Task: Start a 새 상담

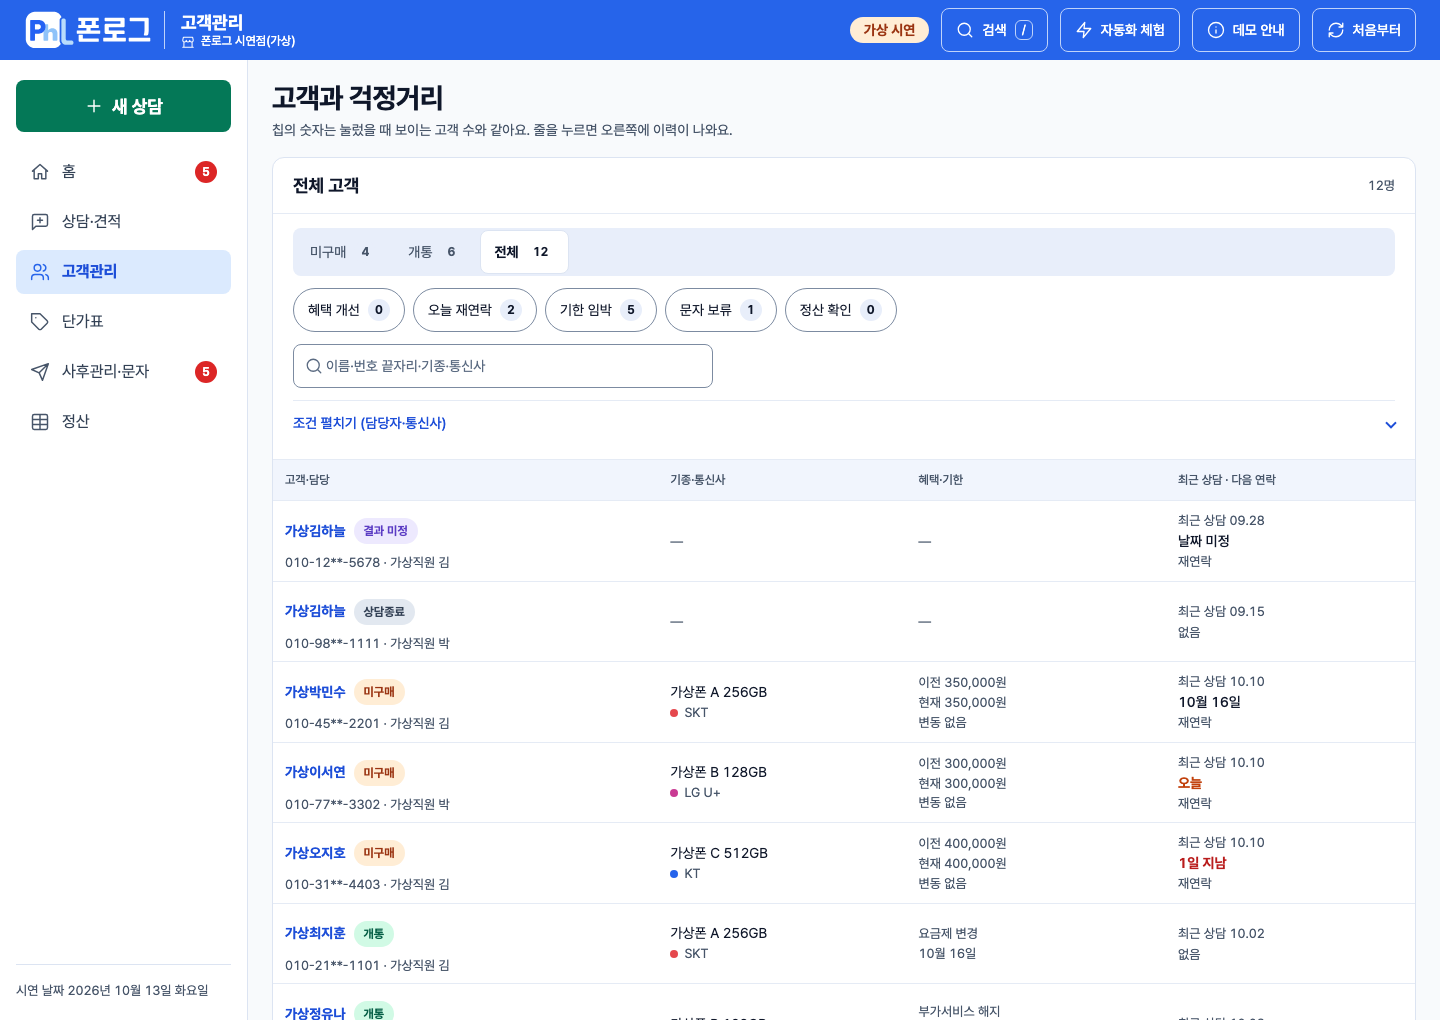Action: coord(123,106)
